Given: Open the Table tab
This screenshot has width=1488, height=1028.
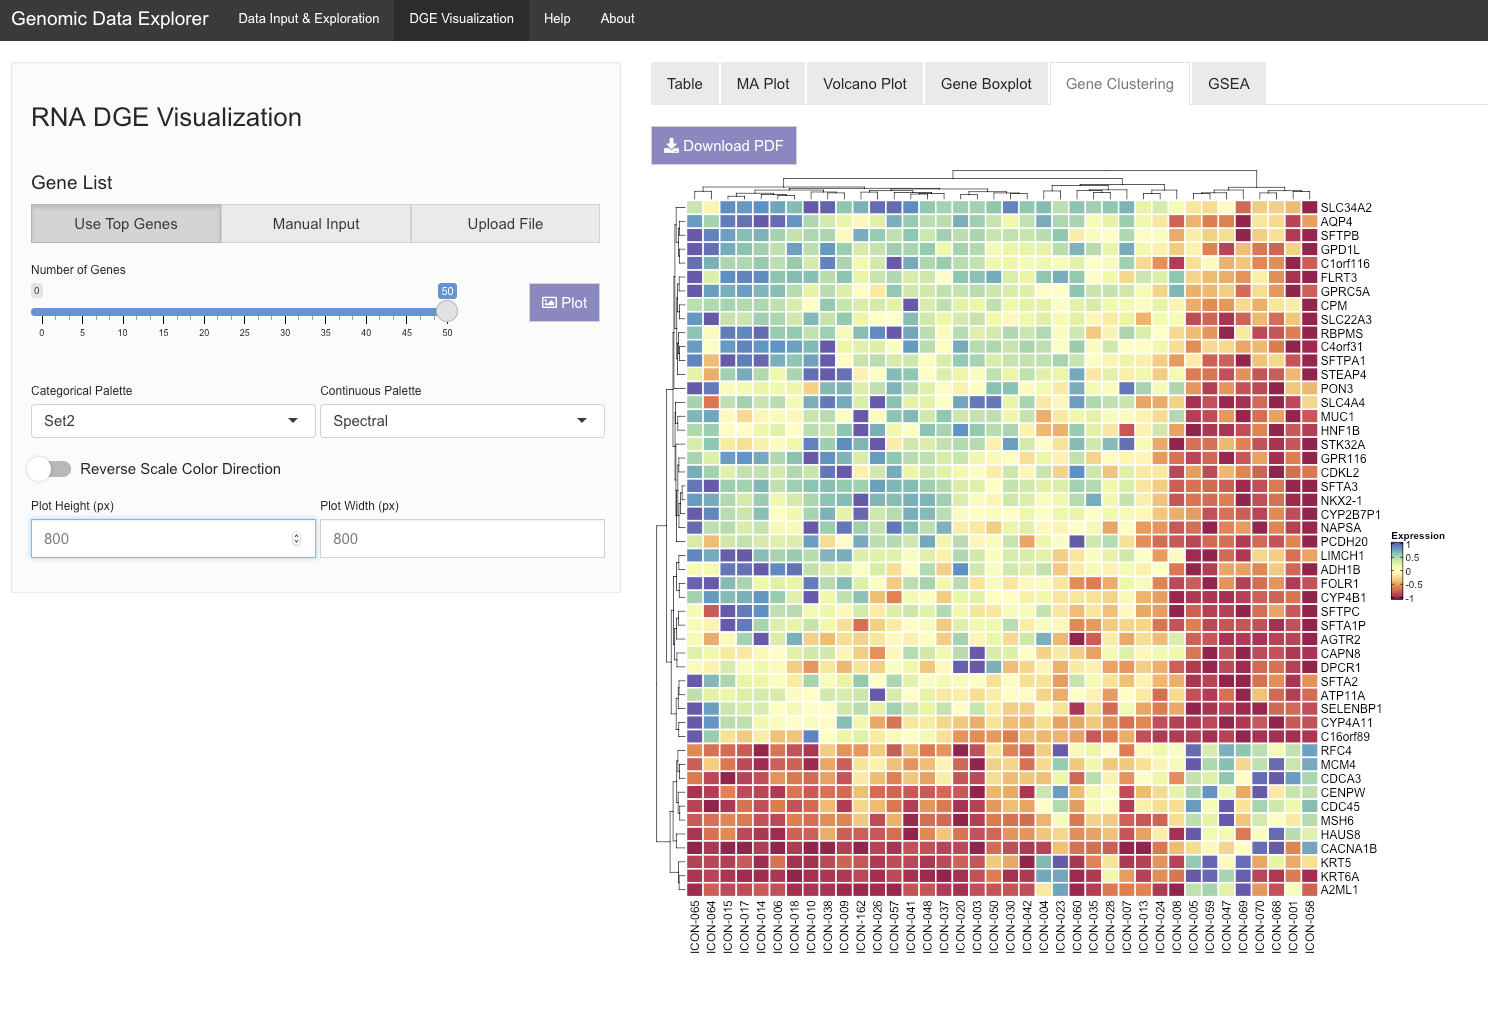Looking at the screenshot, I should point(685,84).
